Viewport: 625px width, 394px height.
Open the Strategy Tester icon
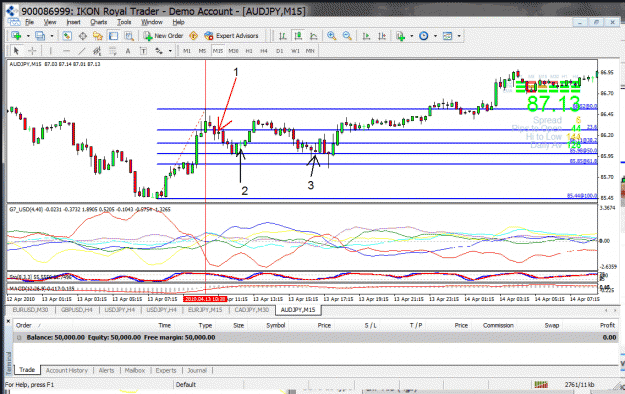(129, 36)
